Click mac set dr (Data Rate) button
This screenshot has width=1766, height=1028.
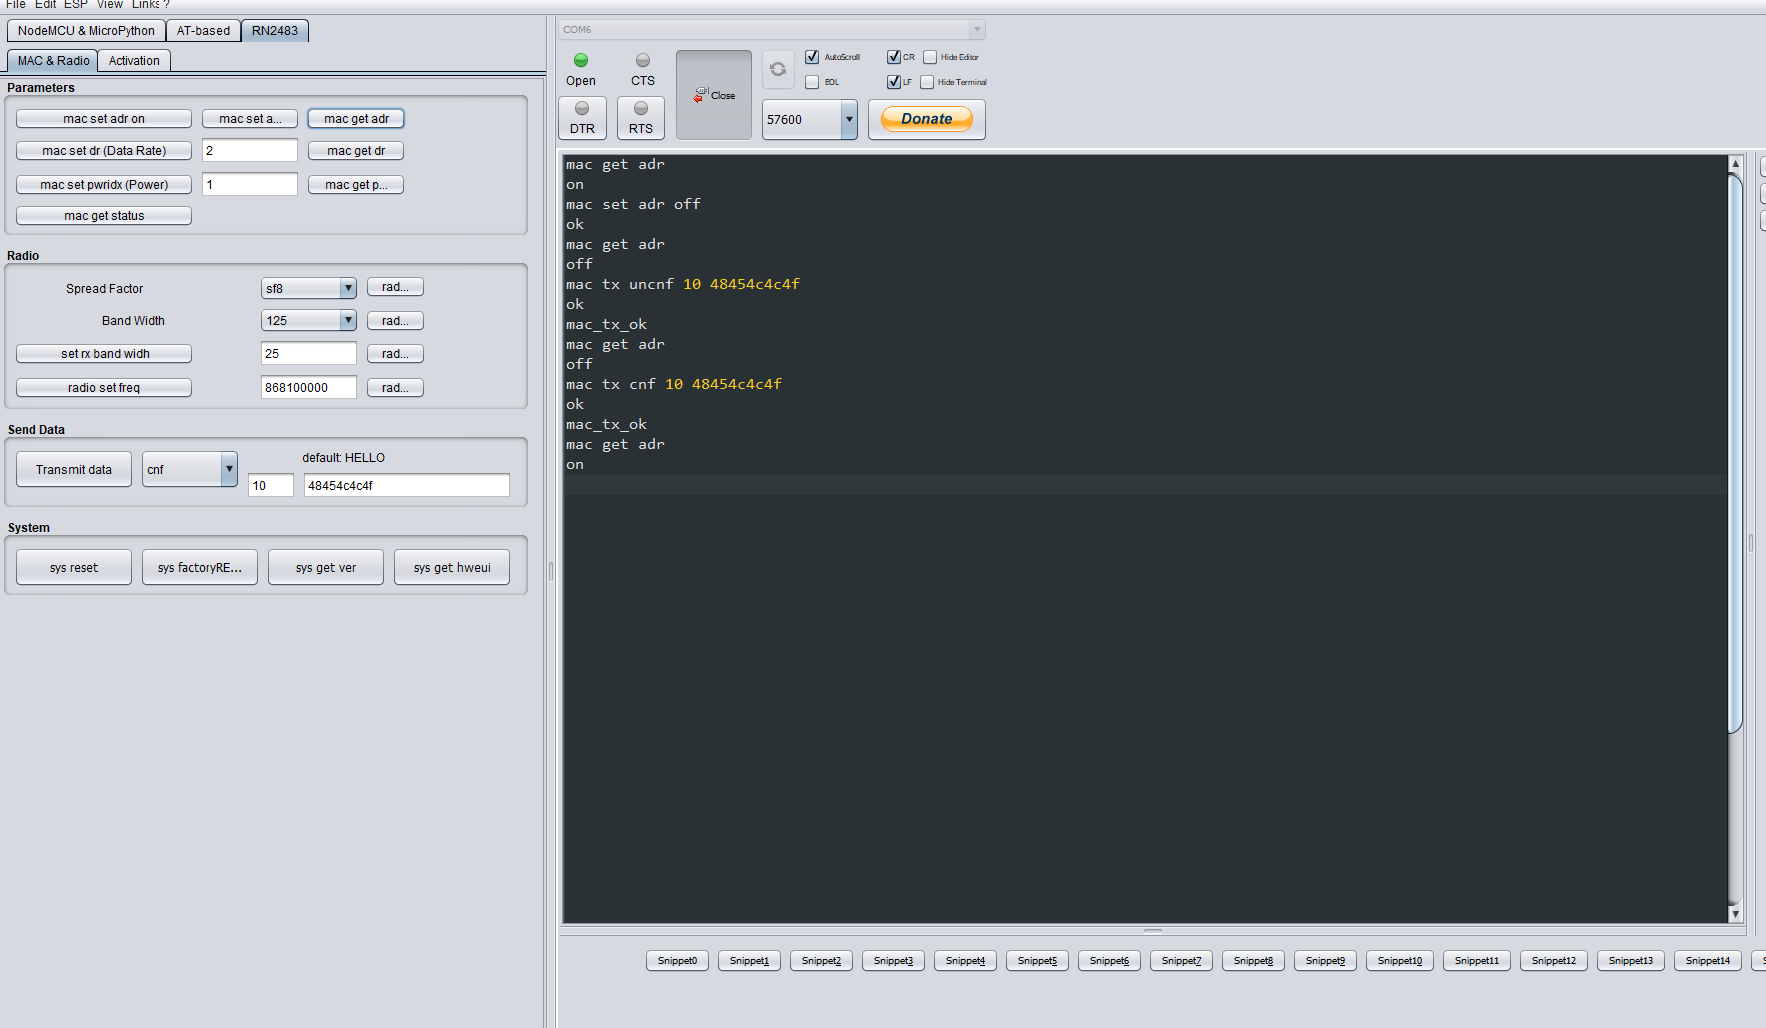click(104, 151)
